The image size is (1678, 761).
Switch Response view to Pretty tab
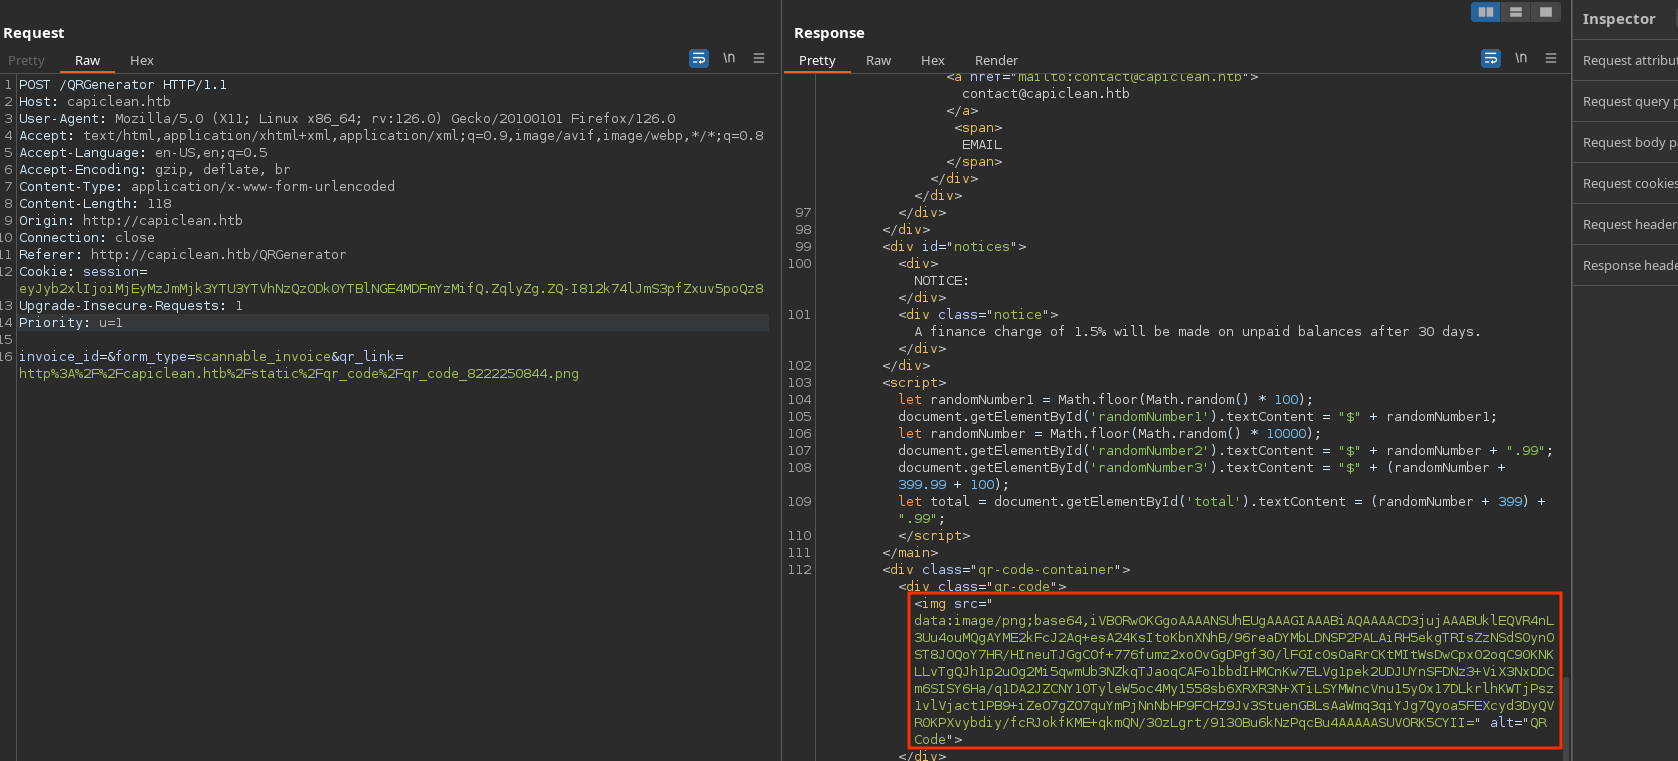tap(817, 61)
